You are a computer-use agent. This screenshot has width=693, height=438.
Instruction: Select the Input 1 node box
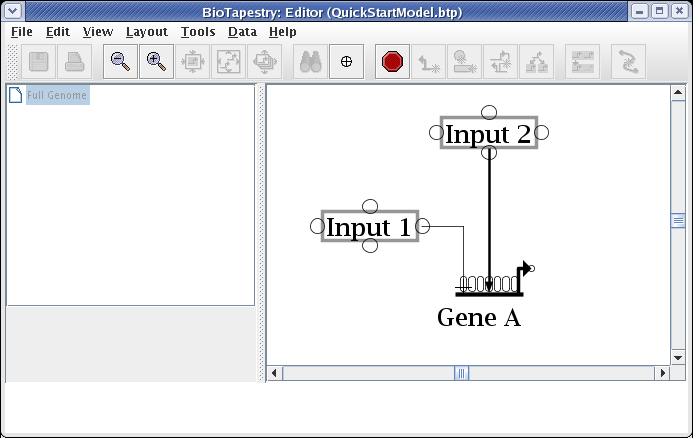click(369, 227)
